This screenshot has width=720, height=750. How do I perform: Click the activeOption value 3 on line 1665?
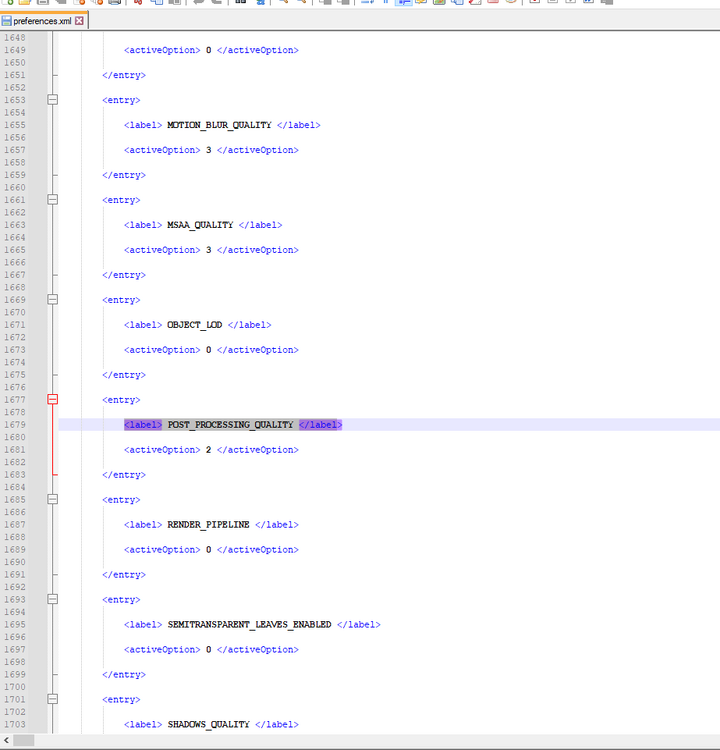pos(209,250)
